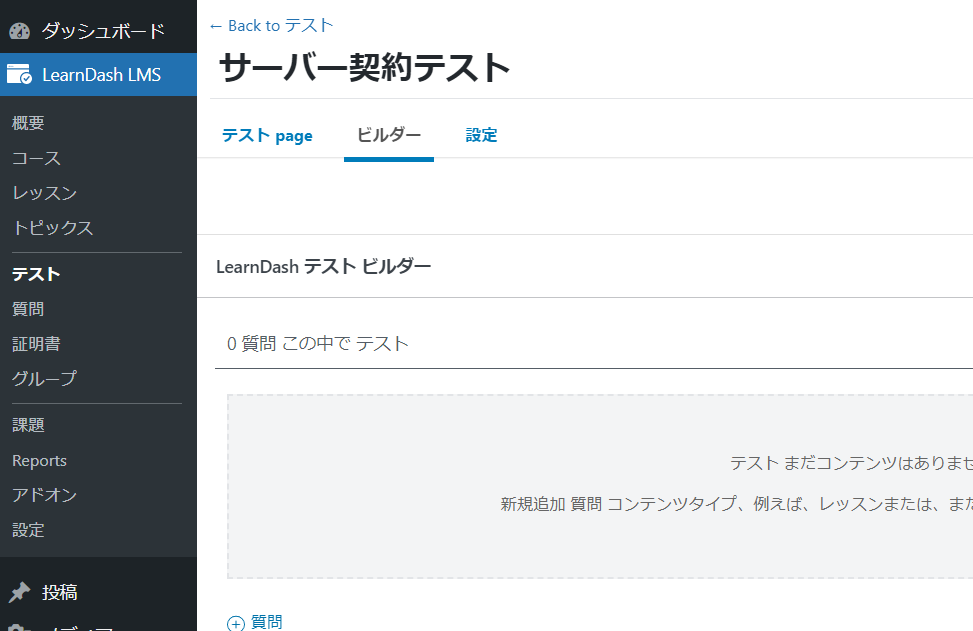The image size is (973, 631).
Task: Open レッスン in the LearnDash menu
Action: coord(44,193)
